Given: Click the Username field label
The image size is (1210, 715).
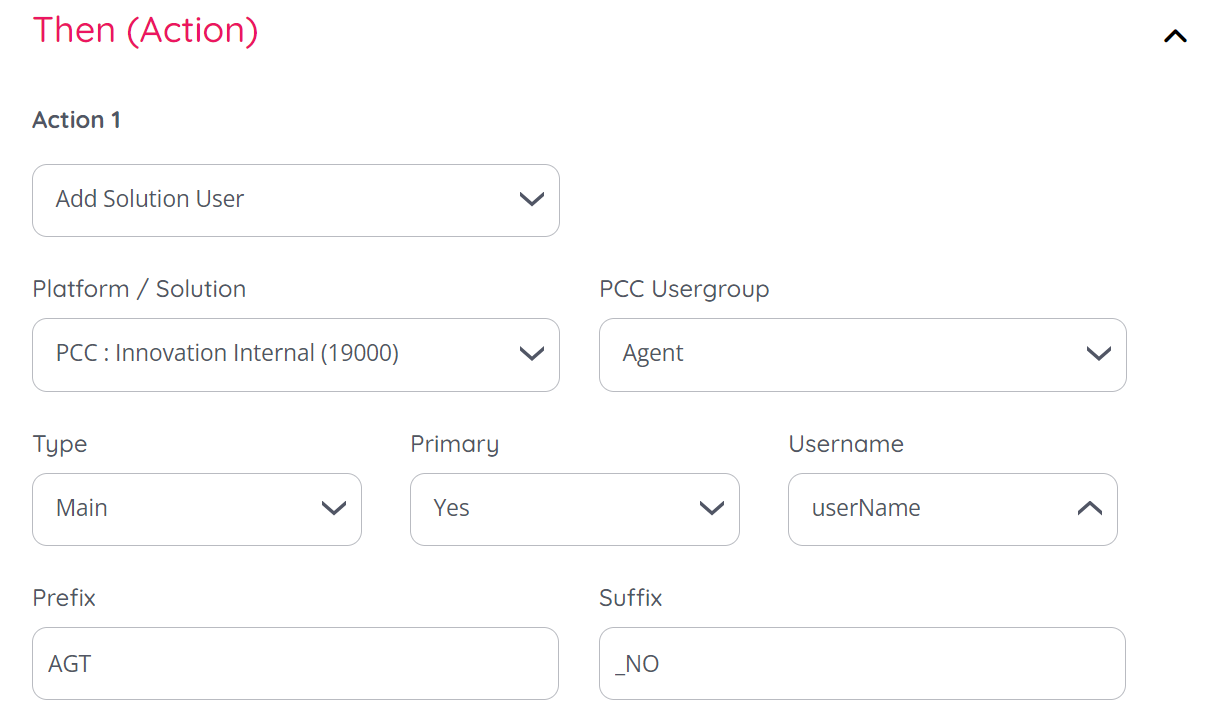Looking at the screenshot, I should pyautogui.click(x=846, y=444).
